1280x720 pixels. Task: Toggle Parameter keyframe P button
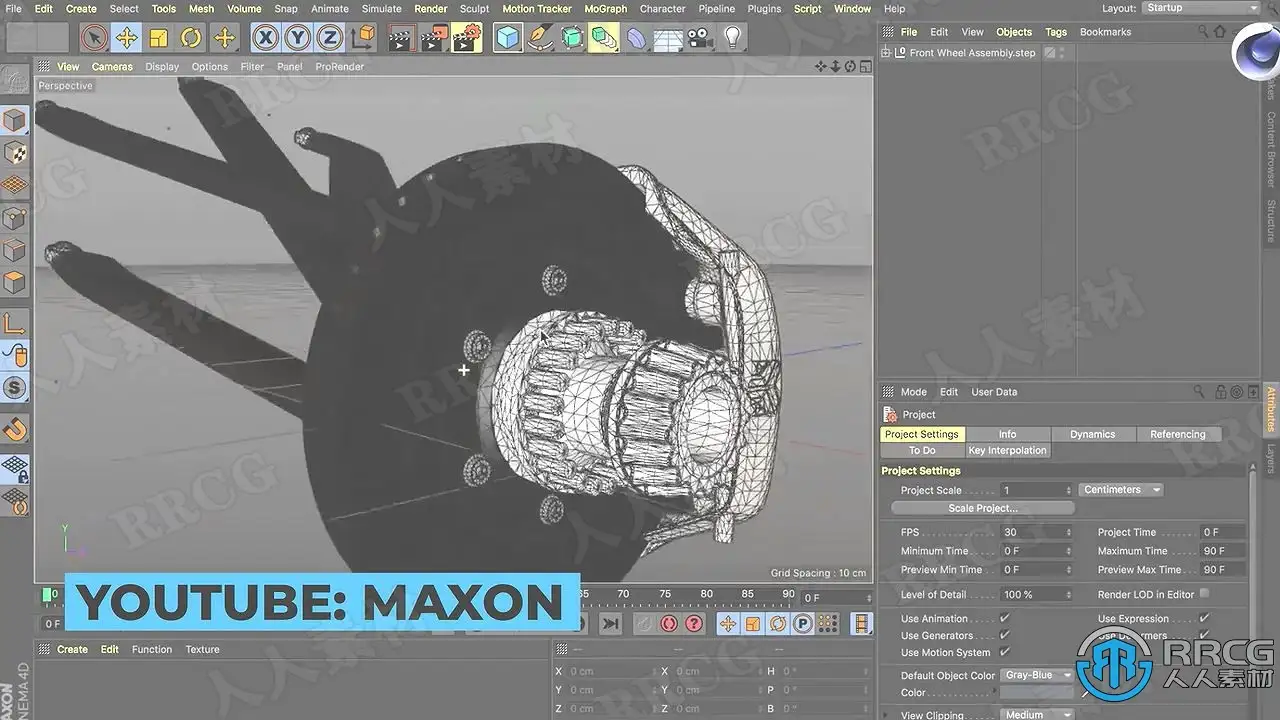click(x=802, y=624)
